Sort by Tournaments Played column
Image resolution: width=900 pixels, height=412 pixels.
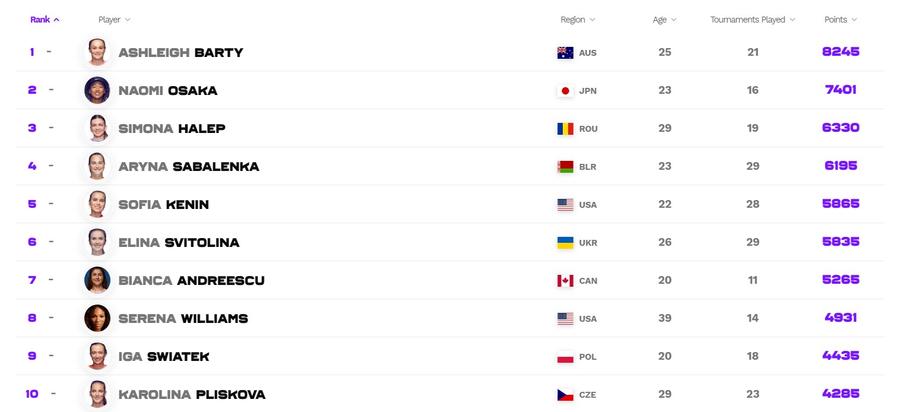tap(752, 20)
